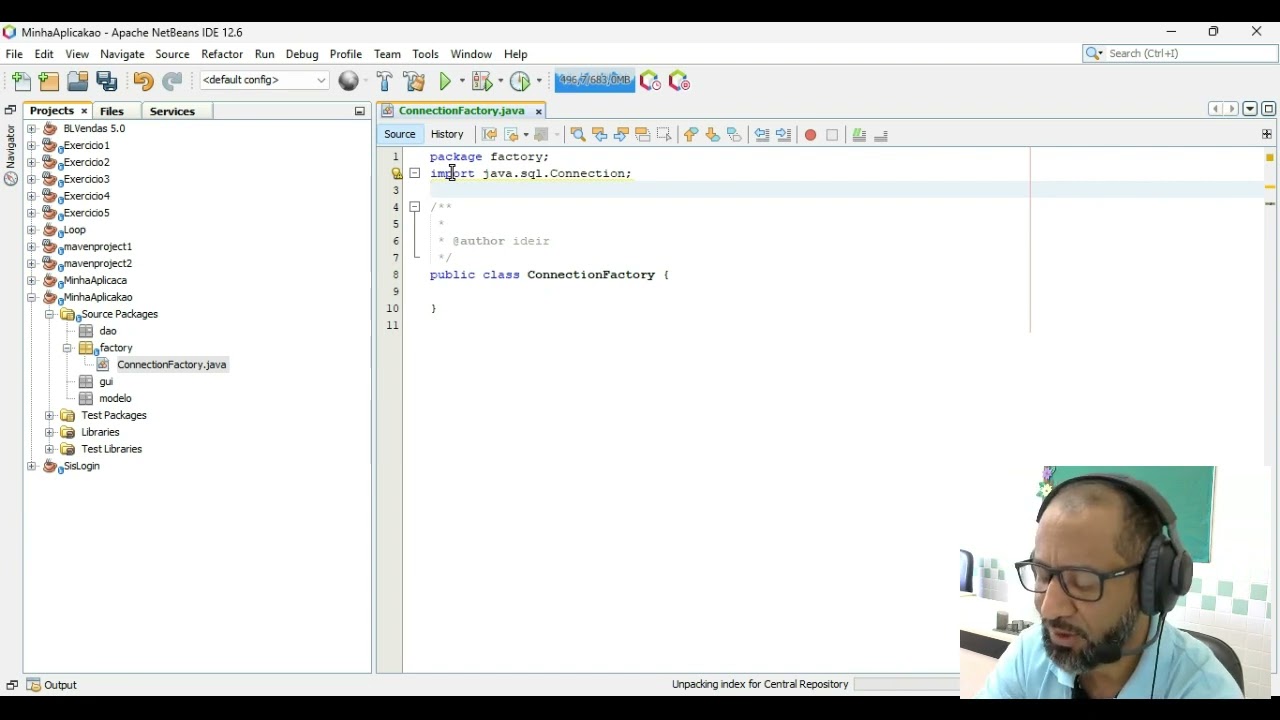This screenshot has width=1280, height=720.
Task: Switch to the Files tab
Action: pyautogui.click(x=112, y=111)
